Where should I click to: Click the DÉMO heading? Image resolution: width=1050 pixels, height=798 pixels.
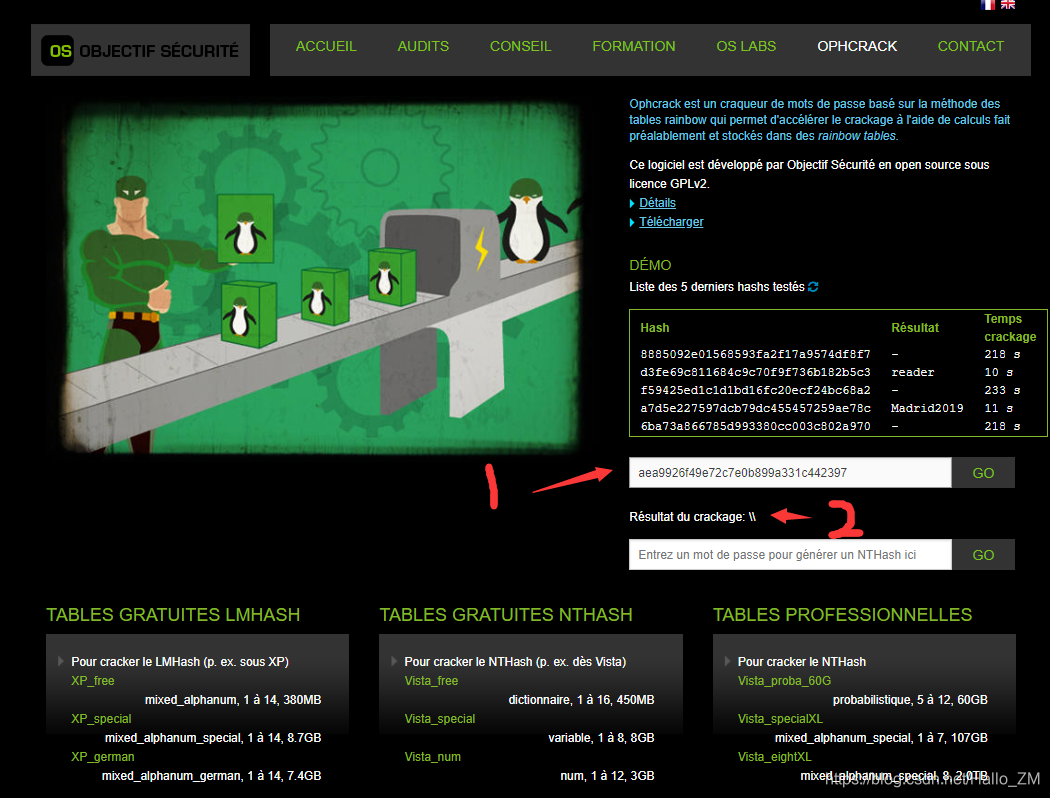[x=650, y=265]
